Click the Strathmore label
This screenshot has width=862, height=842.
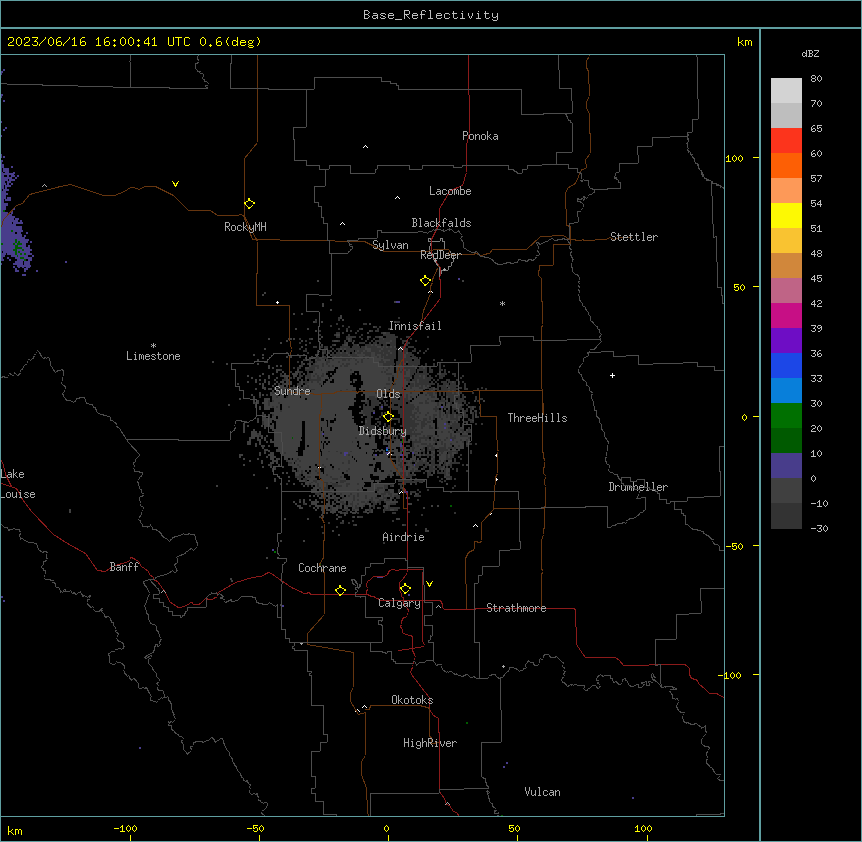(x=516, y=608)
